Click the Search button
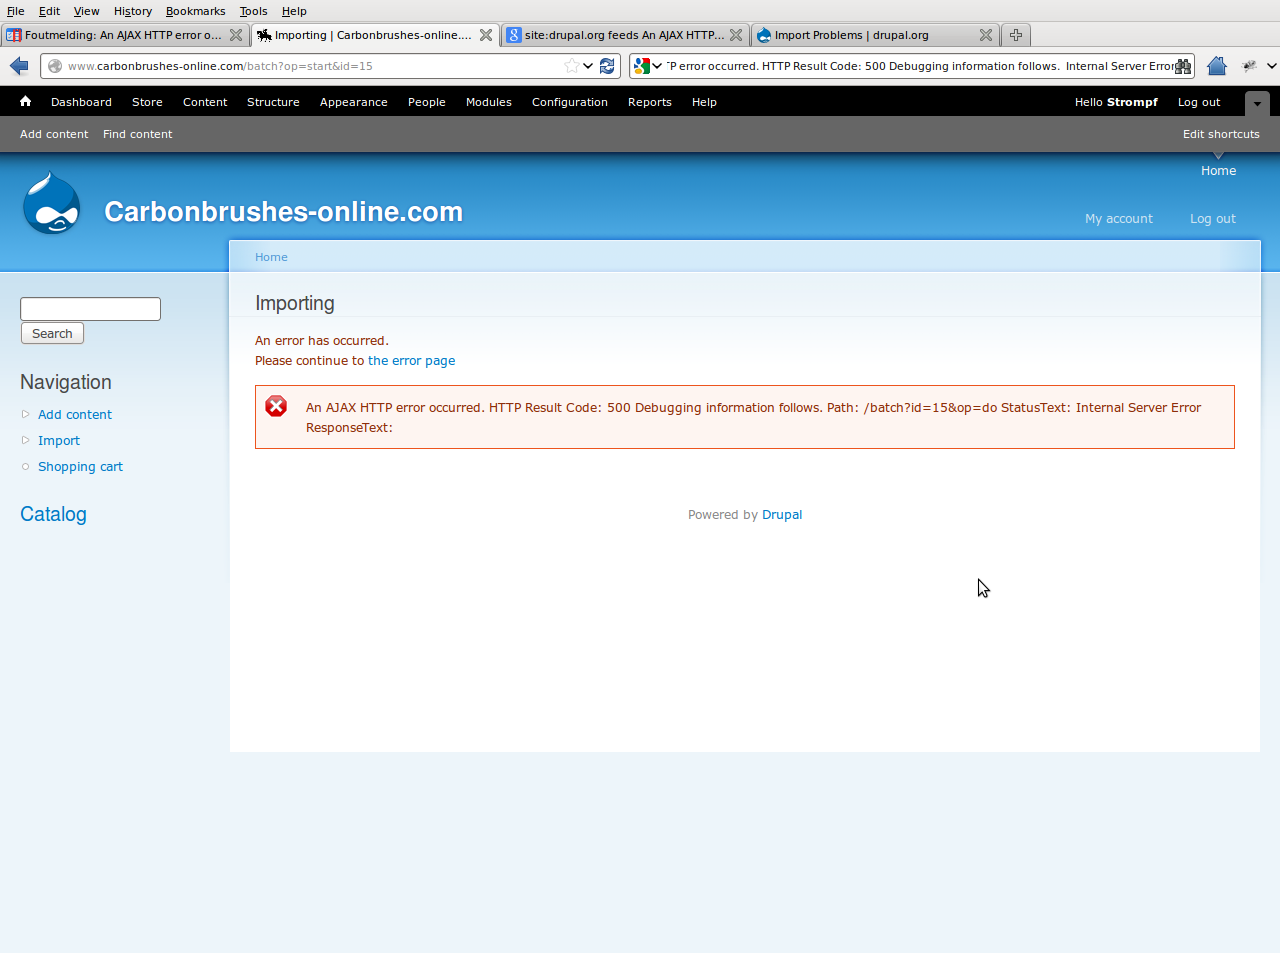The width and height of the screenshot is (1280, 953). point(52,334)
